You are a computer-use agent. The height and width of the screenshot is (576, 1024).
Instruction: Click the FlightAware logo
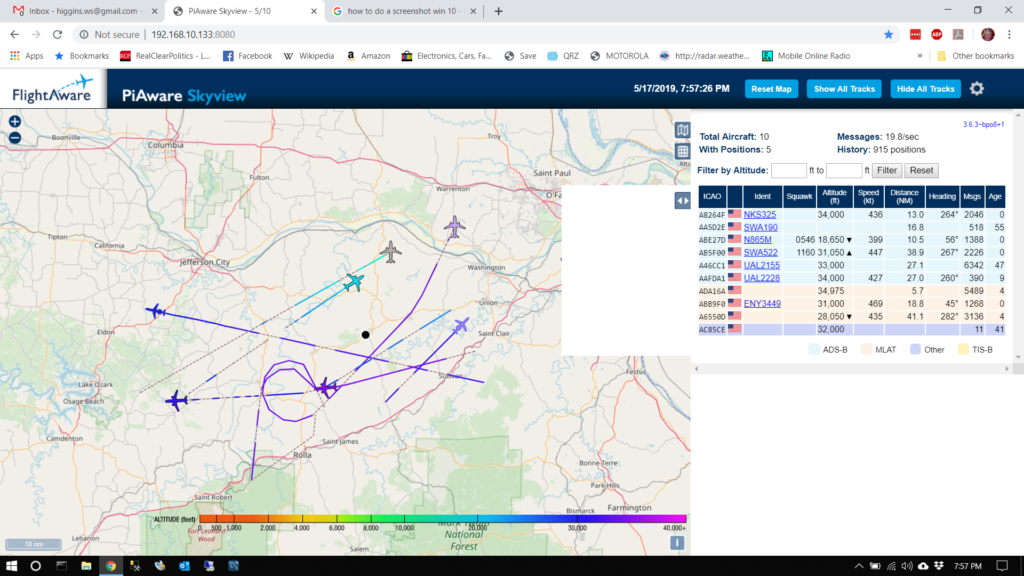tap(52, 89)
